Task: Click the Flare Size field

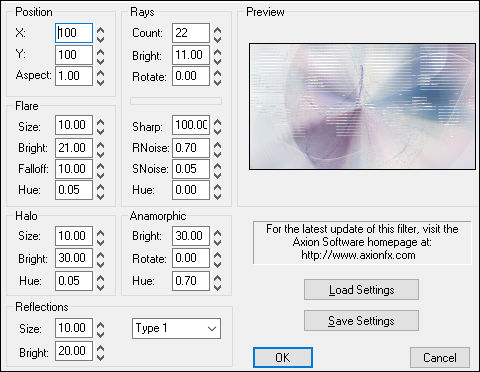Action: click(x=74, y=125)
